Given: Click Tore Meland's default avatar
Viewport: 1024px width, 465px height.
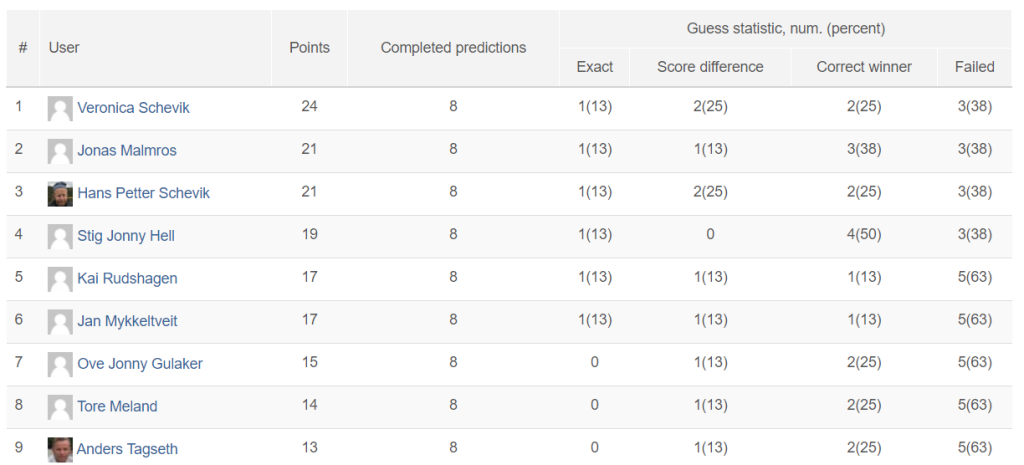Looking at the screenshot, I should 60,407.
